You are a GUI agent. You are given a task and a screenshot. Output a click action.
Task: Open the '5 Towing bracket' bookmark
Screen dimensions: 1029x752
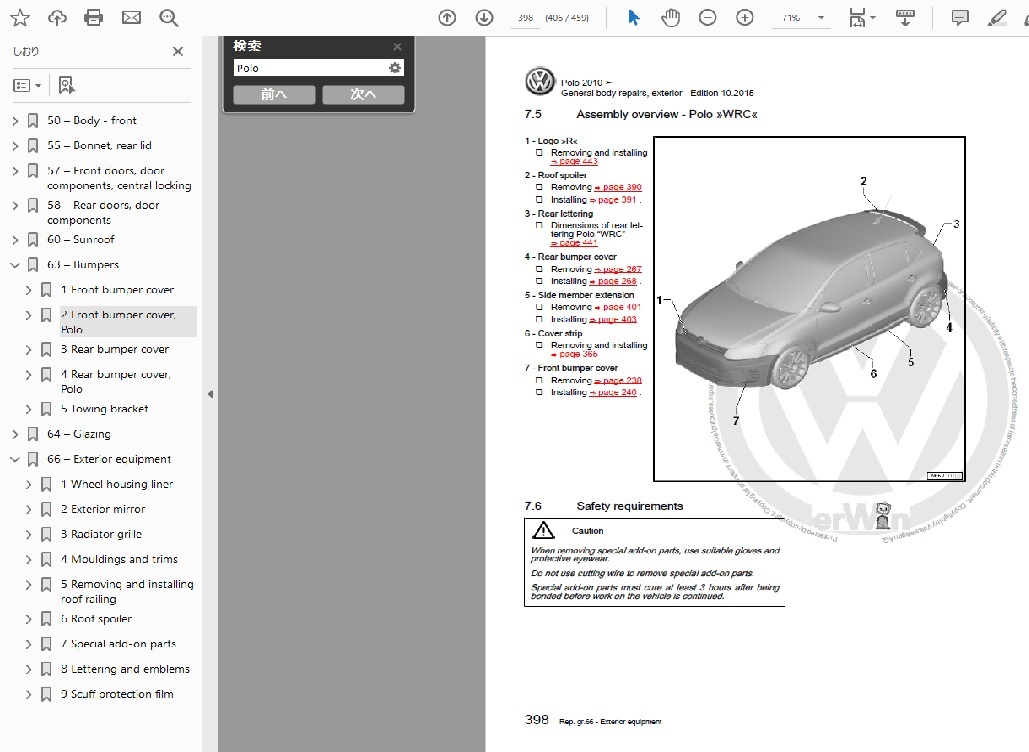[x=104, y=409]
